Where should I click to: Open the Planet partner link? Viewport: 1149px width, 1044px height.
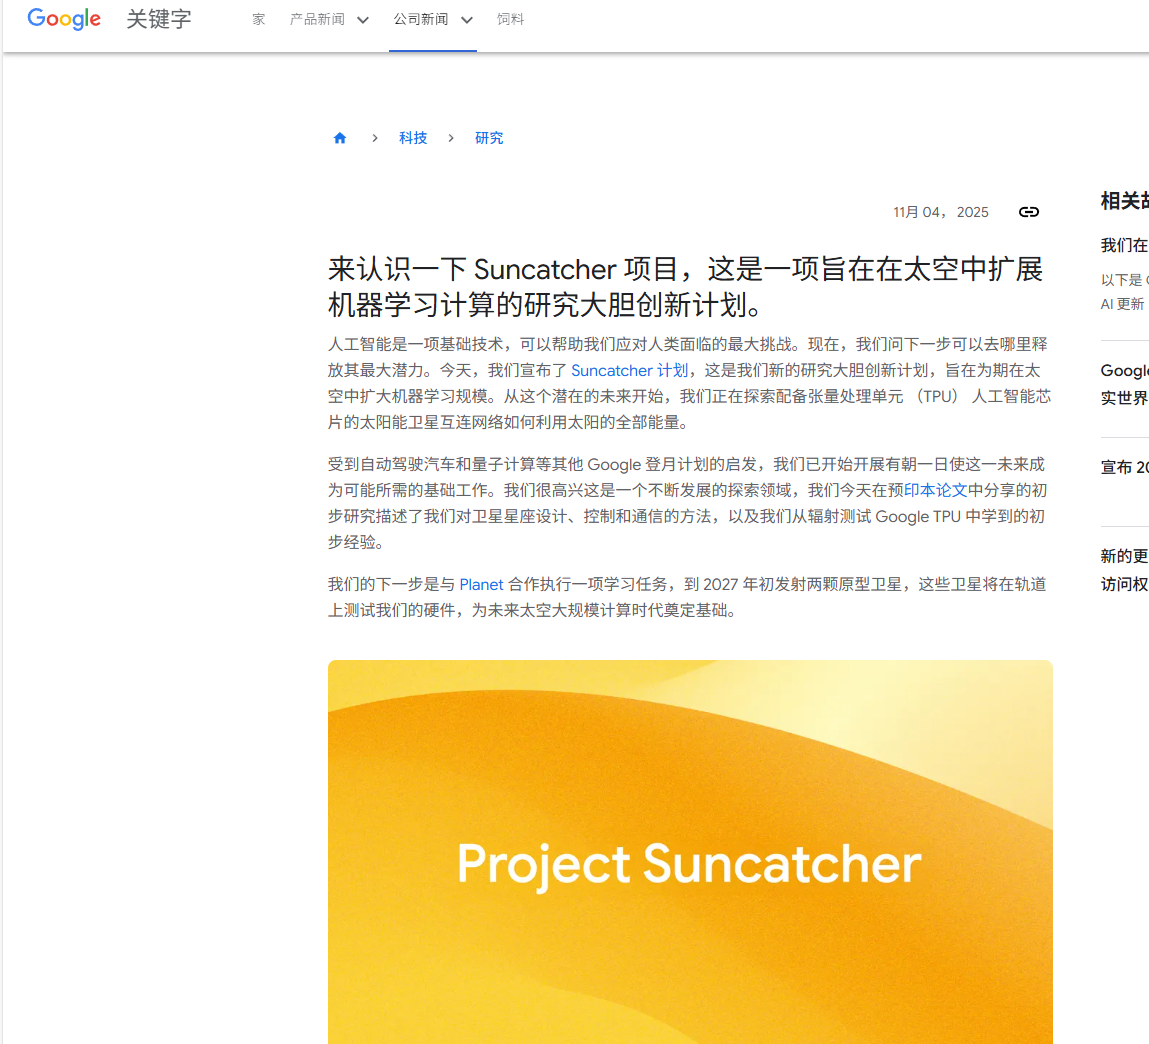[481, 585]
